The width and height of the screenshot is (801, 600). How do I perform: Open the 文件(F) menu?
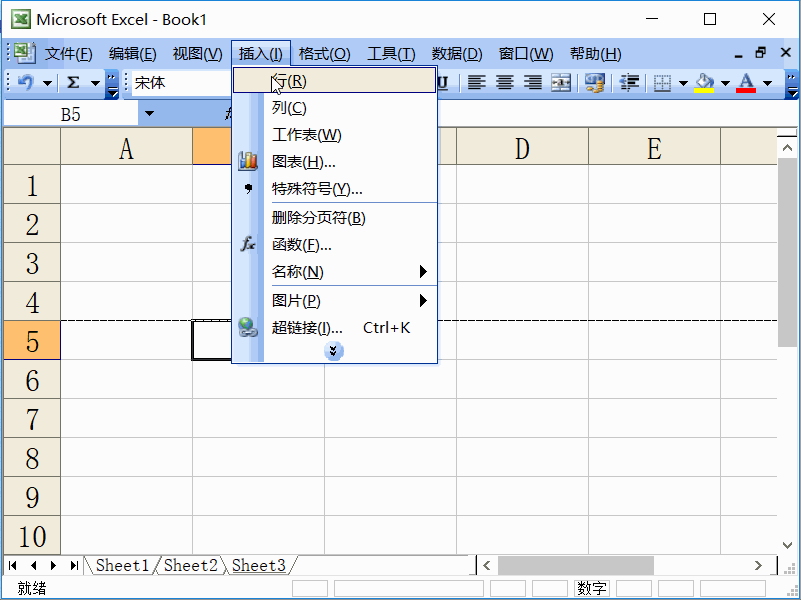(x=68, y=54)
